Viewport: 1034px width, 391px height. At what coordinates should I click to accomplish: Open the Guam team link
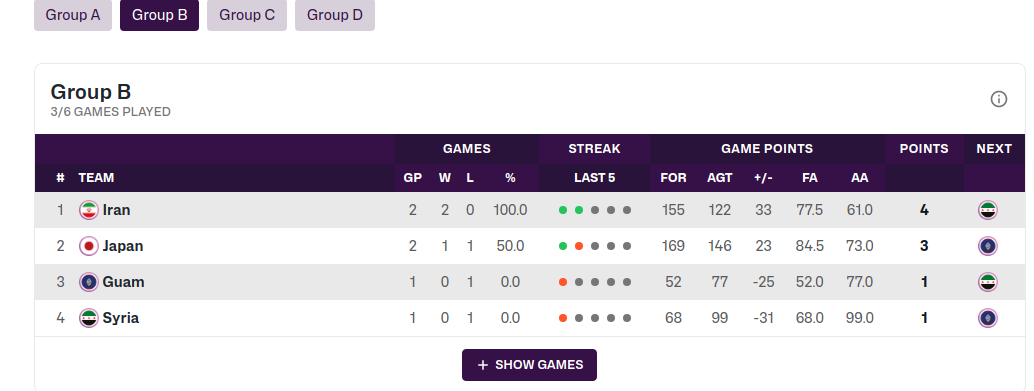coord(123,282)
